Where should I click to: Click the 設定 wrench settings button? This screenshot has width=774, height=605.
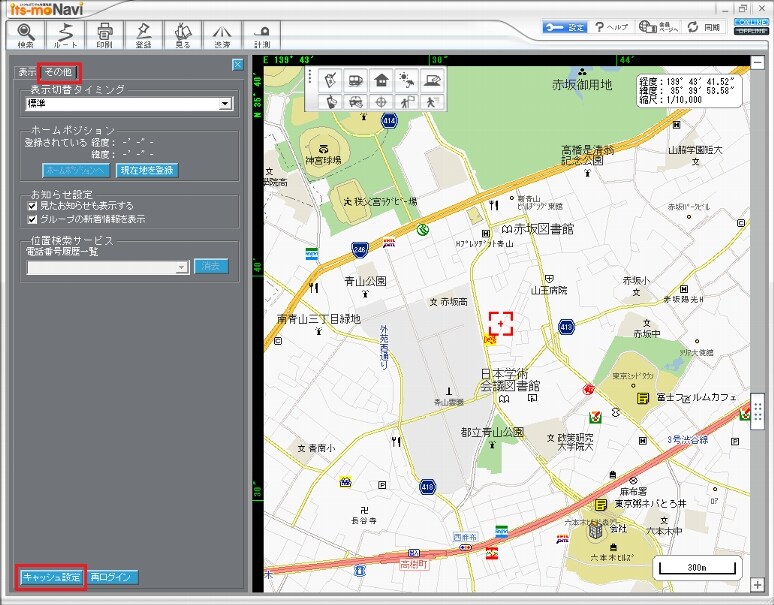[x=565, y=27]
